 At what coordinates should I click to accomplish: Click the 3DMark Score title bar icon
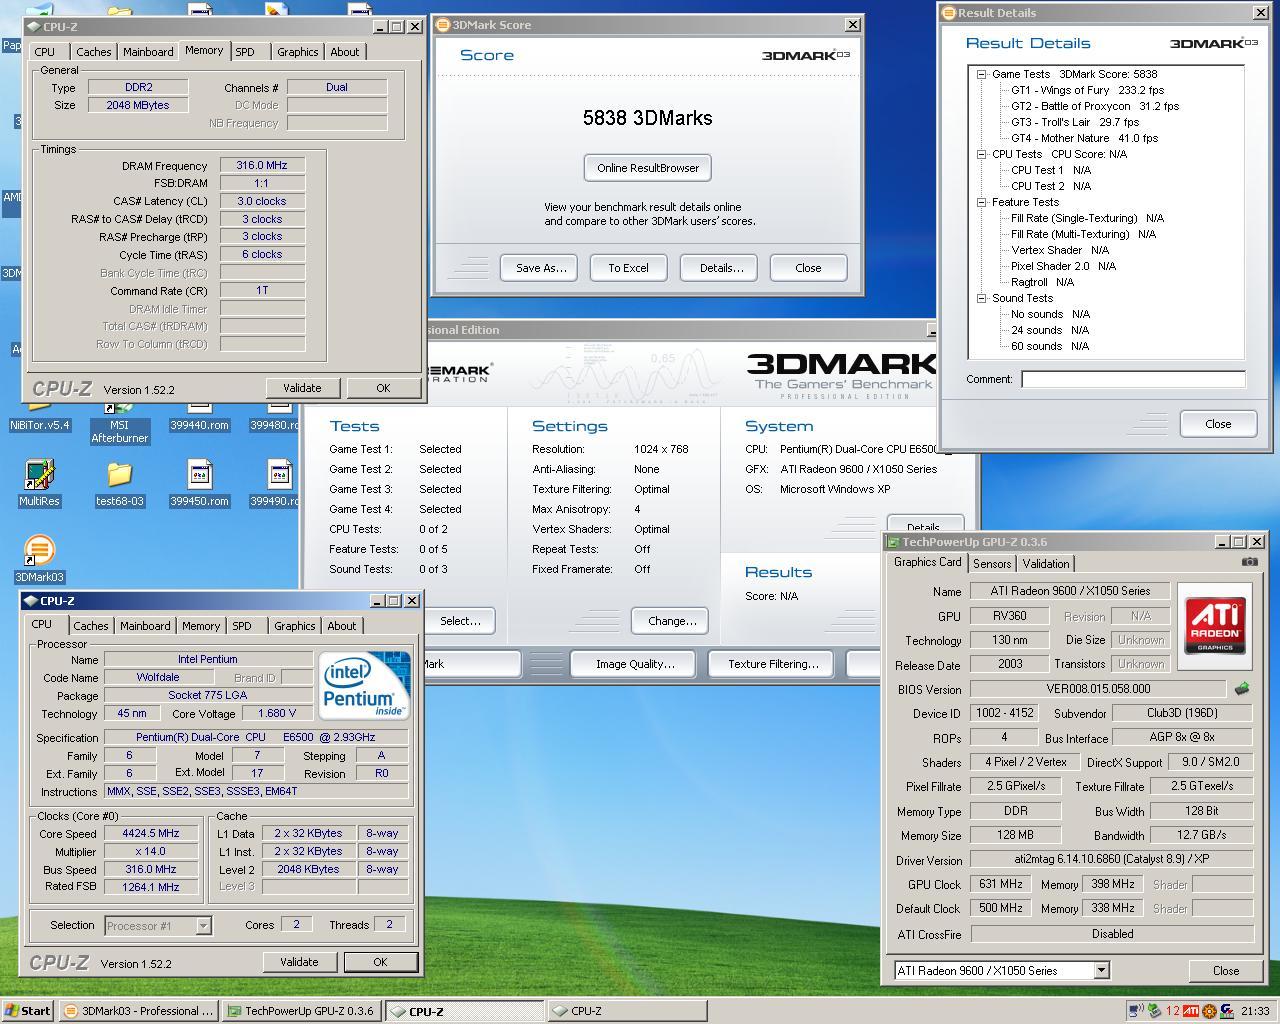click(x=443, y=25)
